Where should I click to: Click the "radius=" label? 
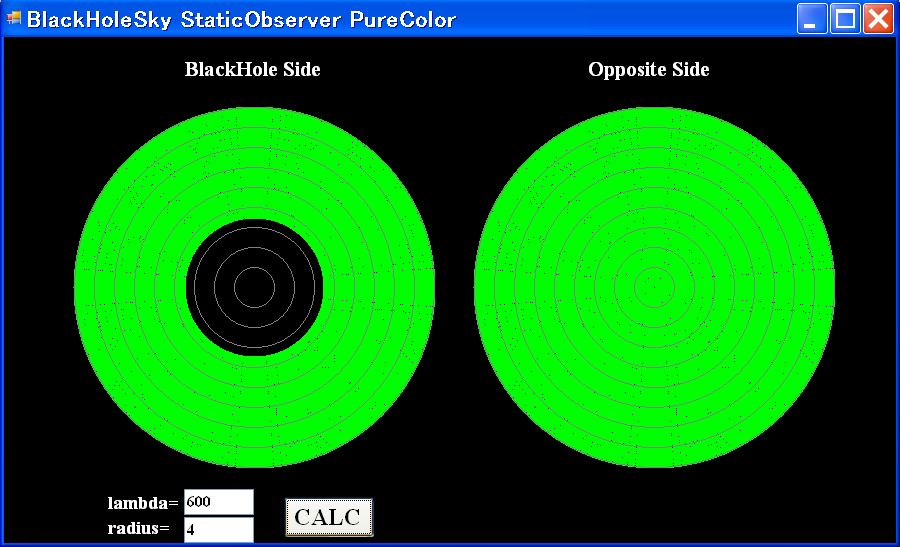[x=138, y=528]
